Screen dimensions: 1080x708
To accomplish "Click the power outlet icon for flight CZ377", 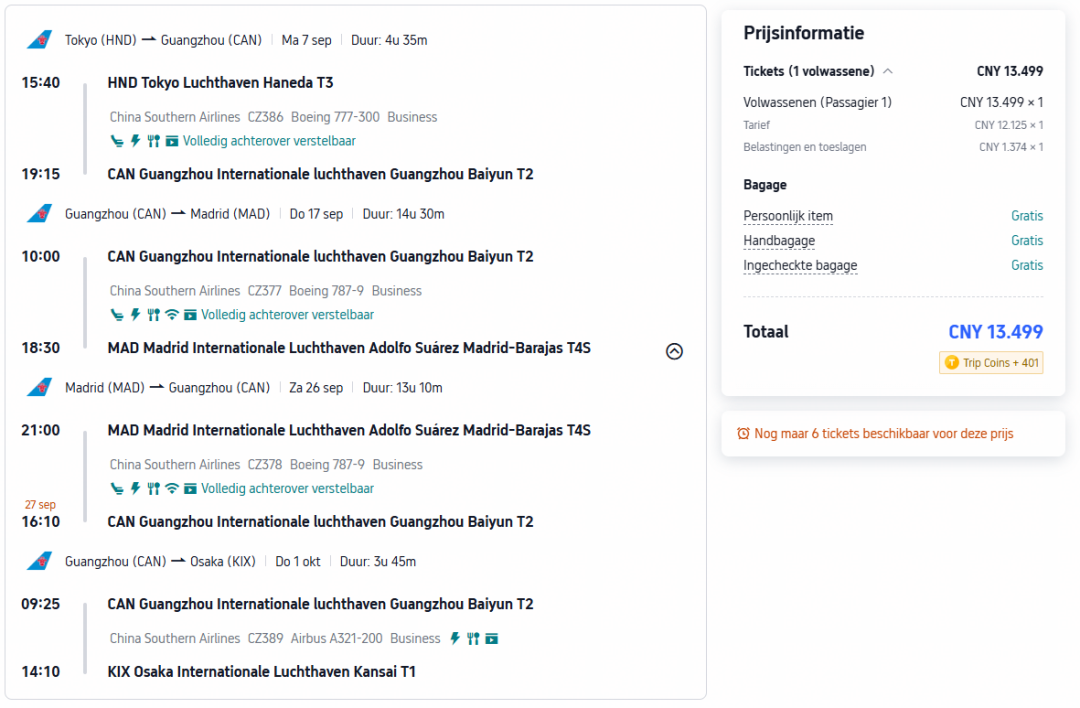I will (x=136, y=315).
